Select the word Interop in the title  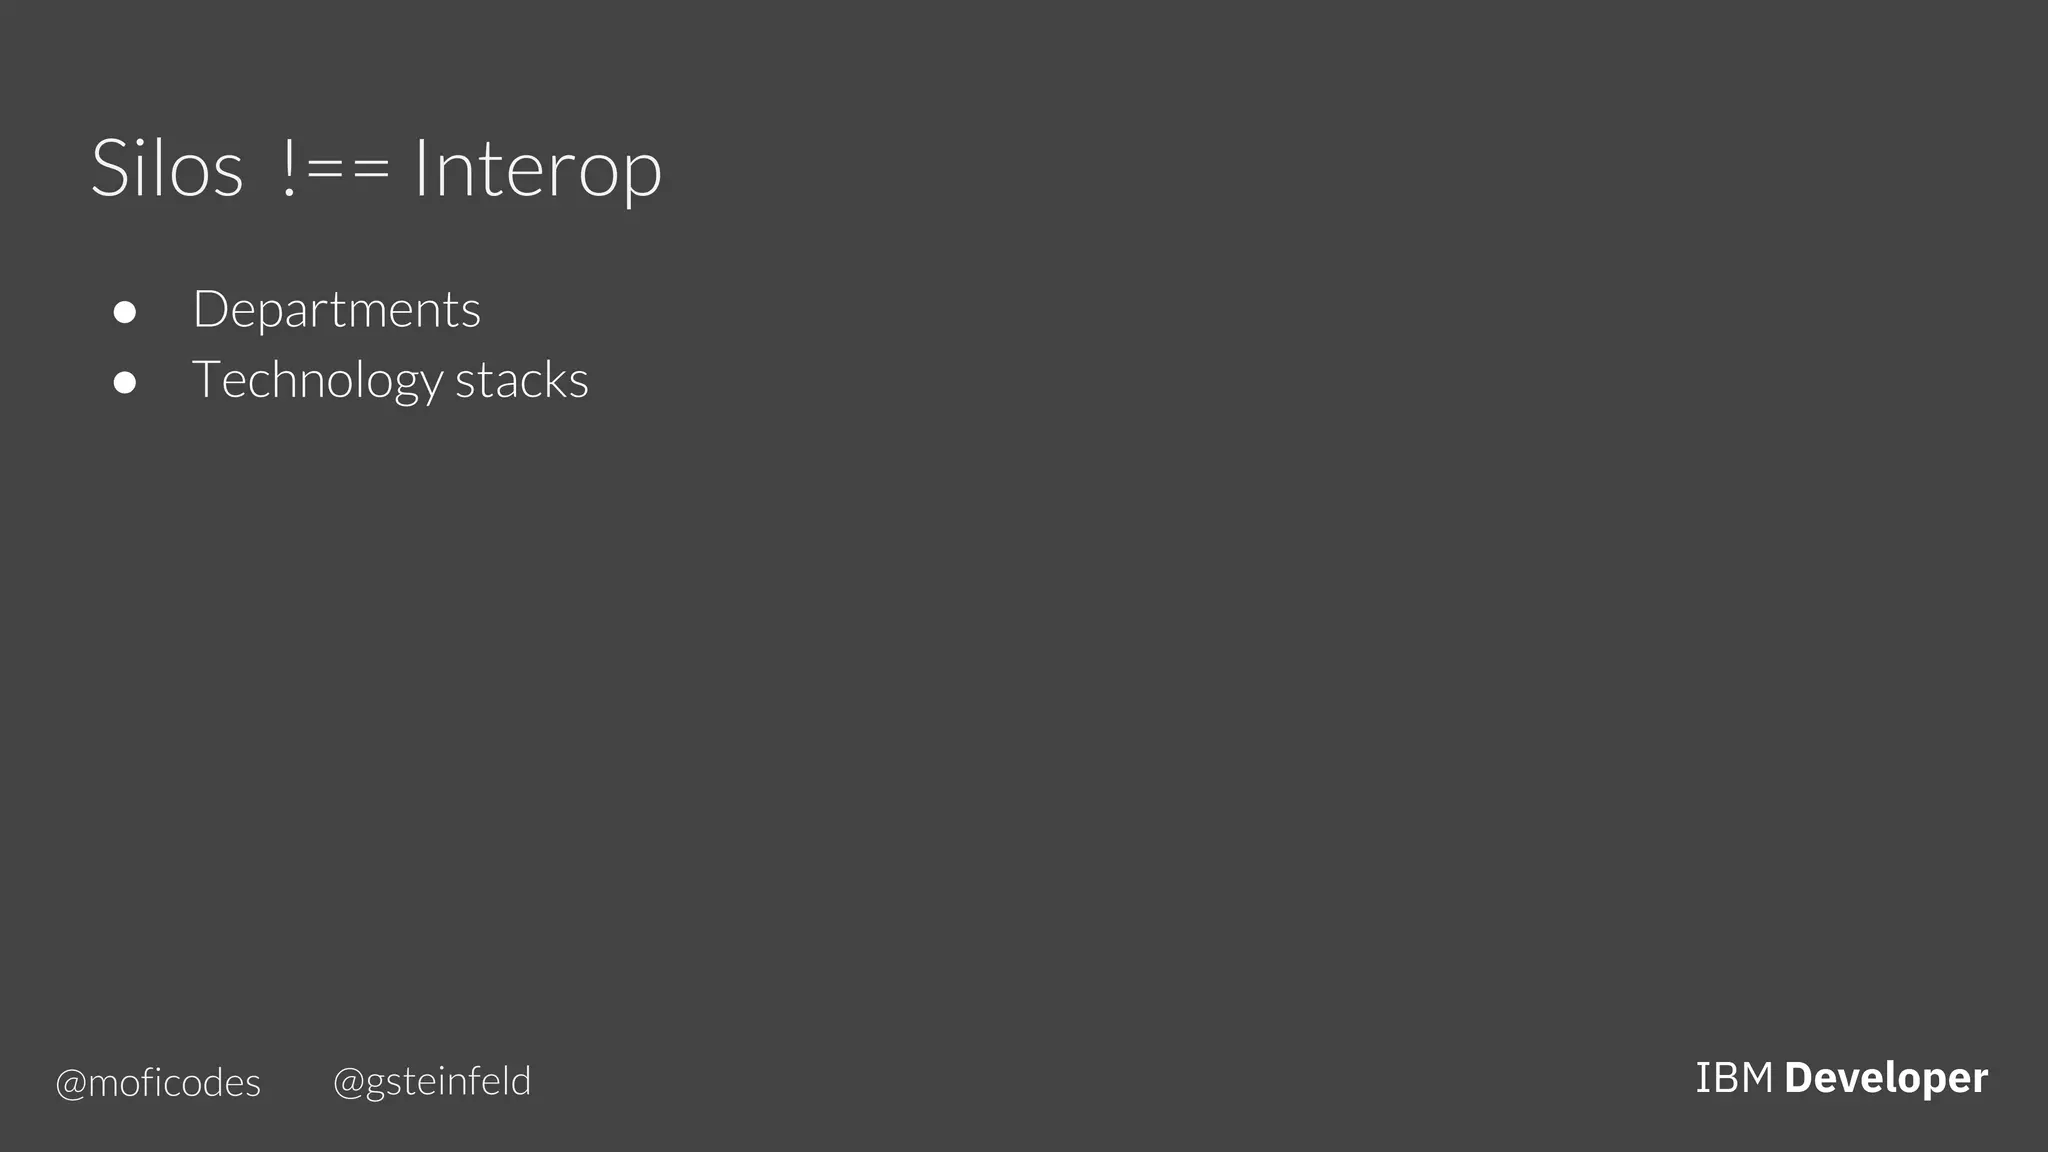(538, 172)
